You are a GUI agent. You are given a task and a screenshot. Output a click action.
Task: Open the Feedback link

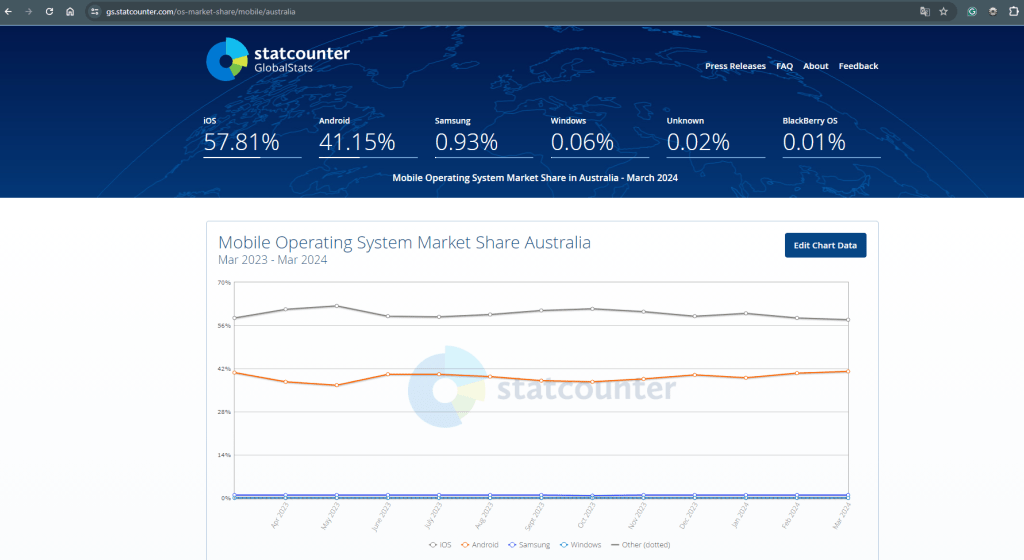pyautogui.click(x=858, y=66)
